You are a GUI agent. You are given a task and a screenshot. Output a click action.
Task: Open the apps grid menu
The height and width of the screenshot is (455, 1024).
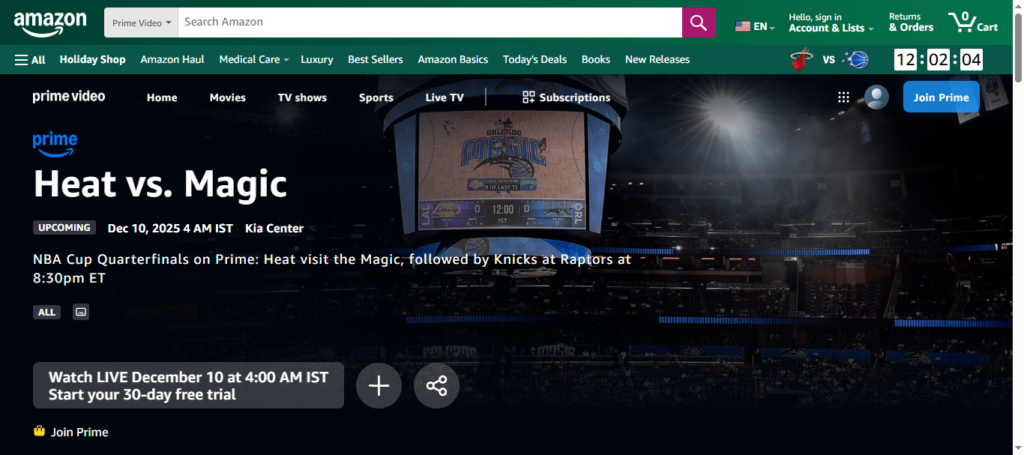(843, 97)
